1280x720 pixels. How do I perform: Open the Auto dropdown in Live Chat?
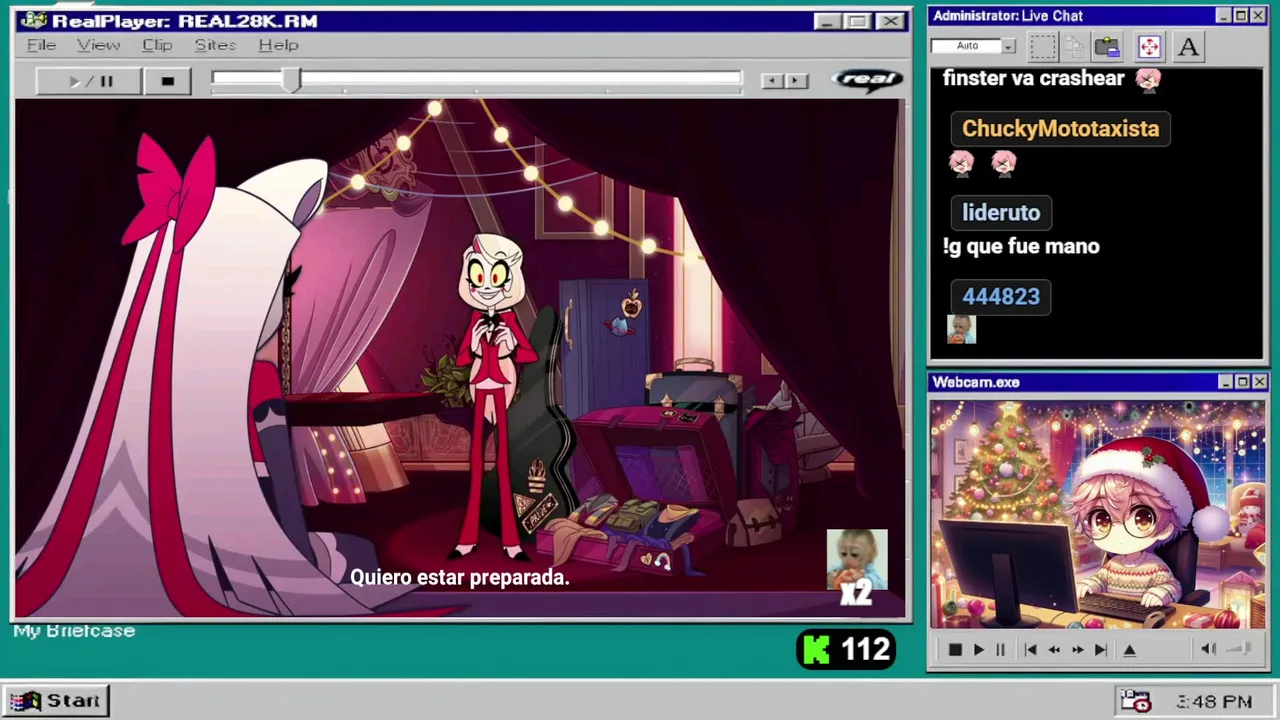click(1009, 46)
